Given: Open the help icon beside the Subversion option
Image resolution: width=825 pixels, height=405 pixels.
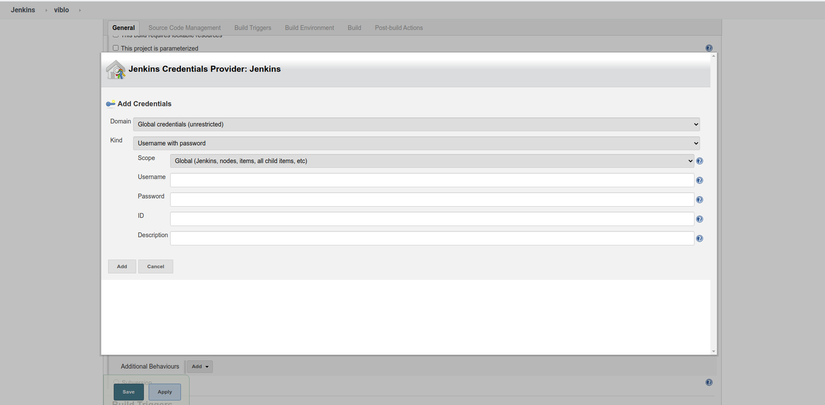Looking at the screenshot, I should coord(709,382).
